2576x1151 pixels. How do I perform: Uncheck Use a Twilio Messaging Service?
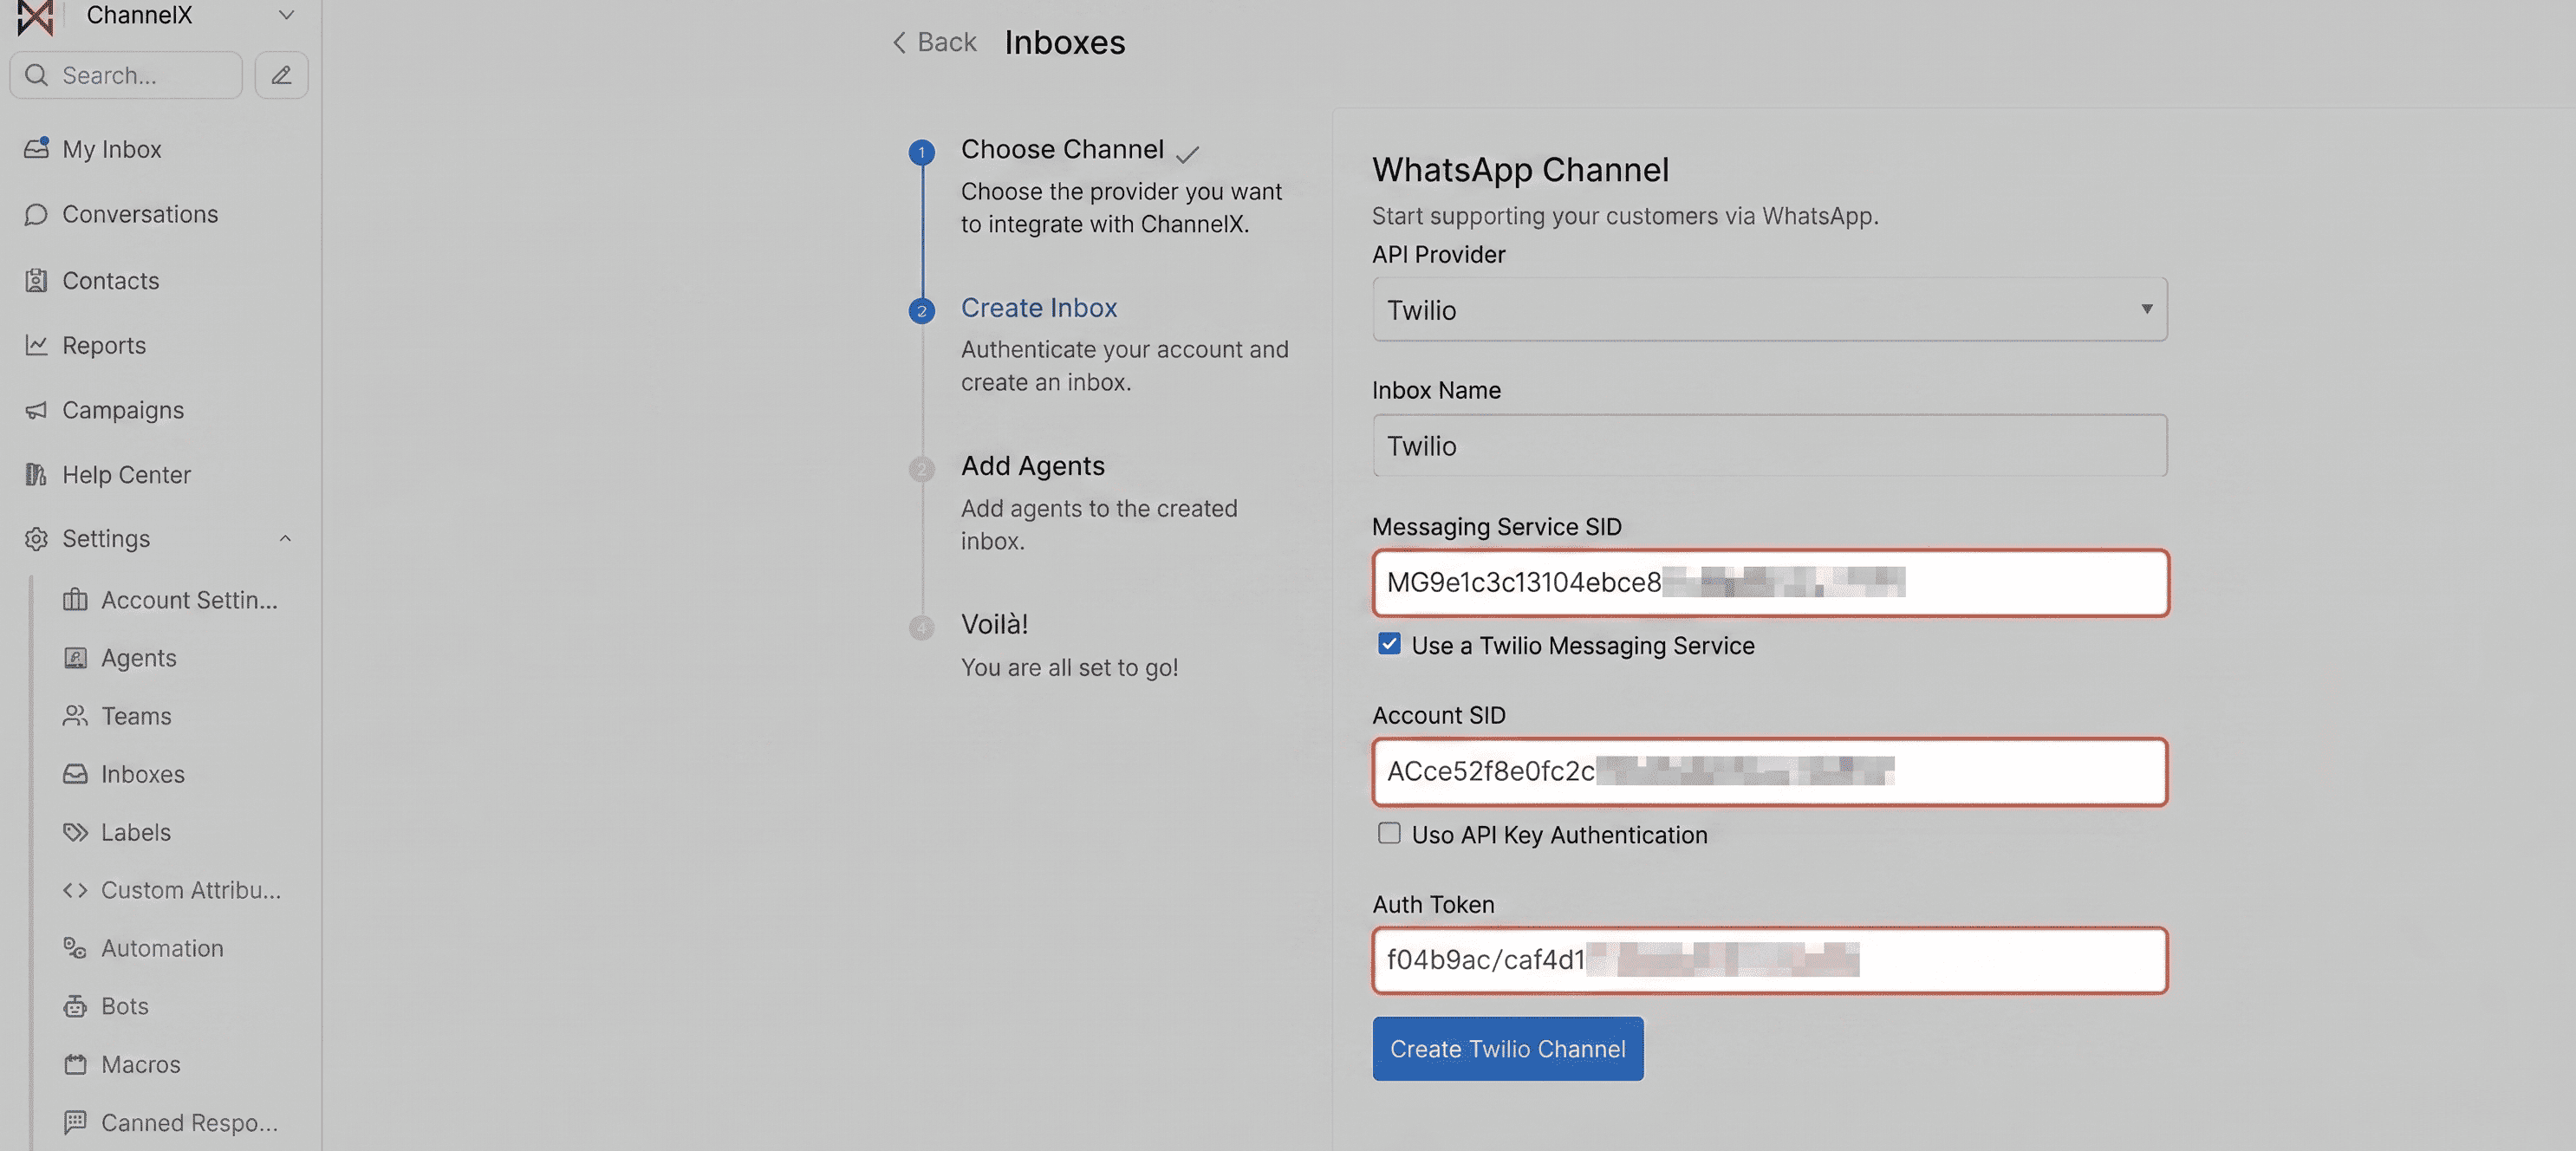tap(1389, 643)
